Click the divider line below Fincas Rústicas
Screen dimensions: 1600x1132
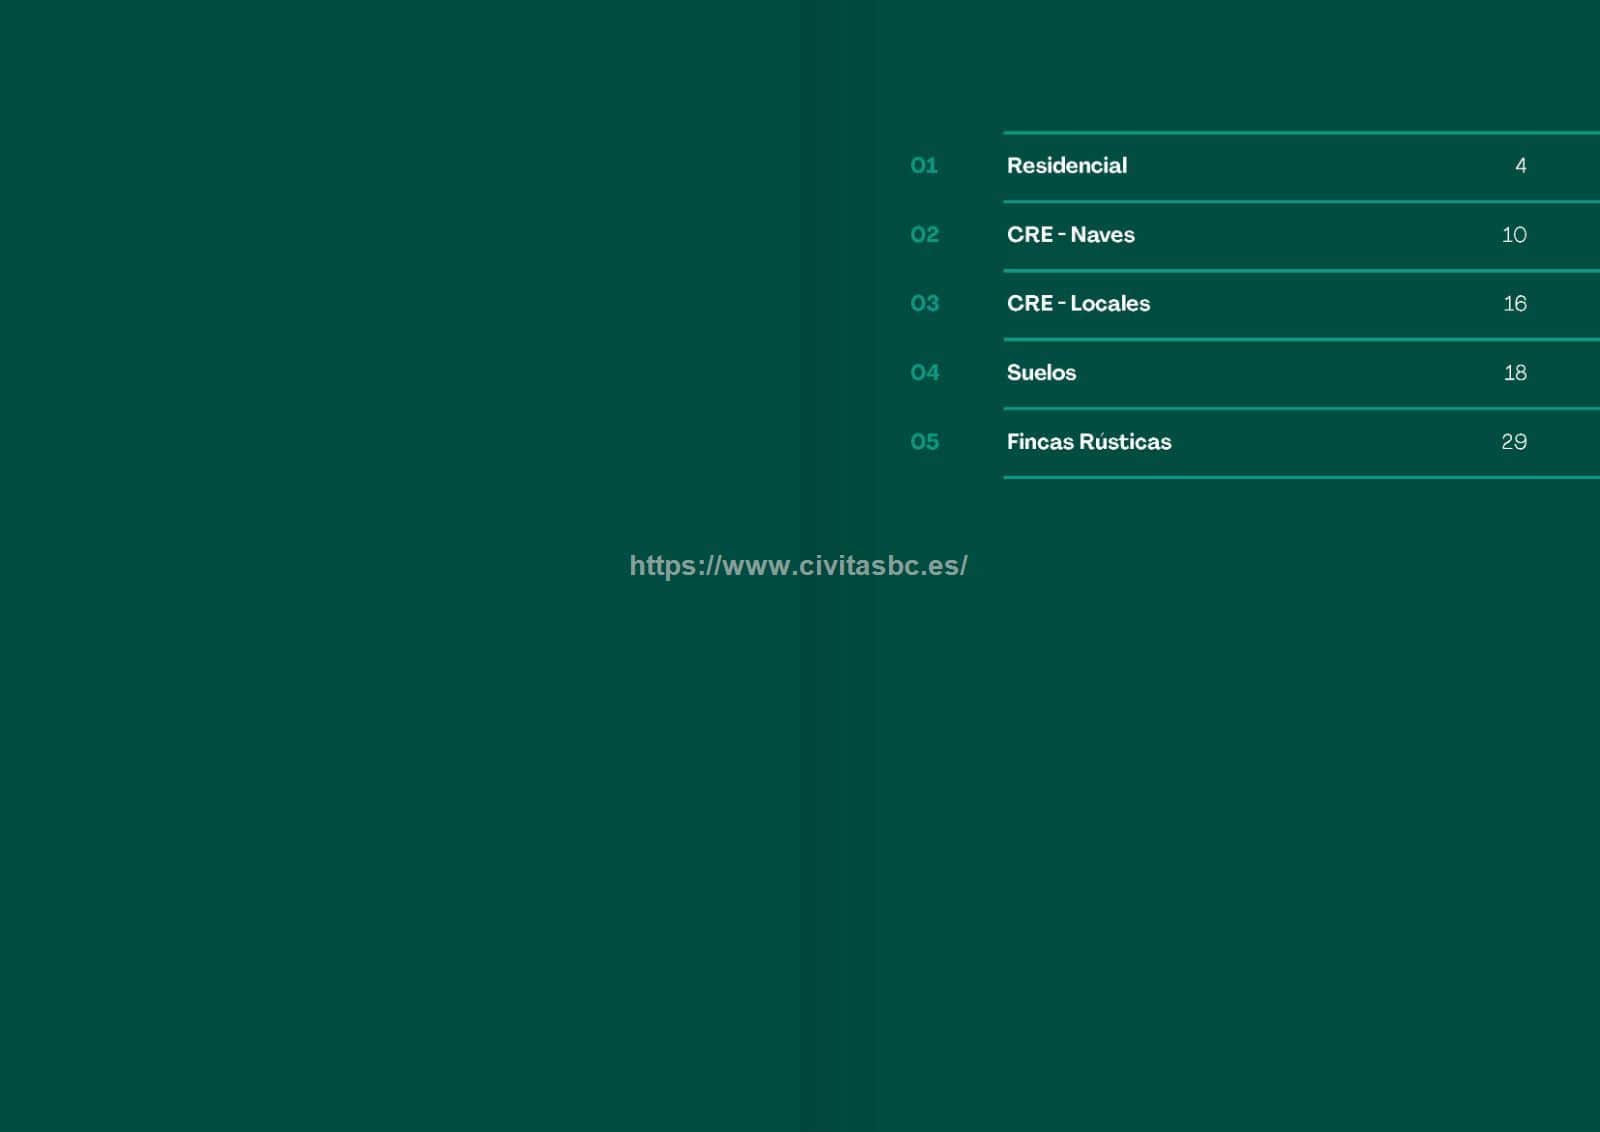[x=1300, y=477]
